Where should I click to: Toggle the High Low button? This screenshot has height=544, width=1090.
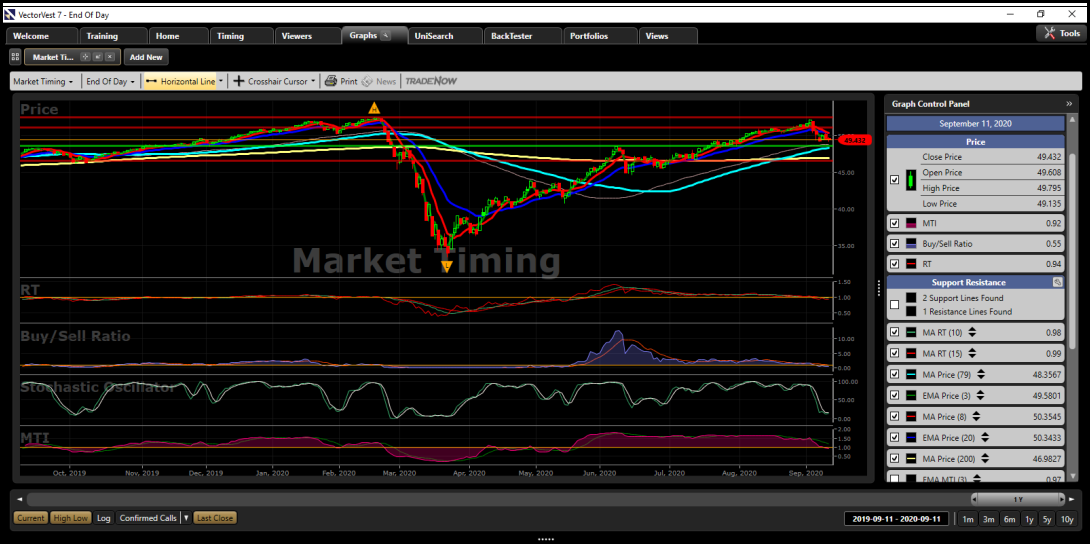pos(71,518)
